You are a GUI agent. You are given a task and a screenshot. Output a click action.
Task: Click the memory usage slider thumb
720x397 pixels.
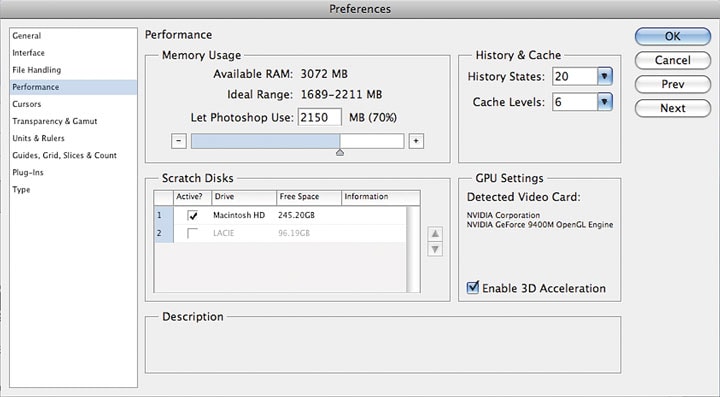click(x=340, y=152)
